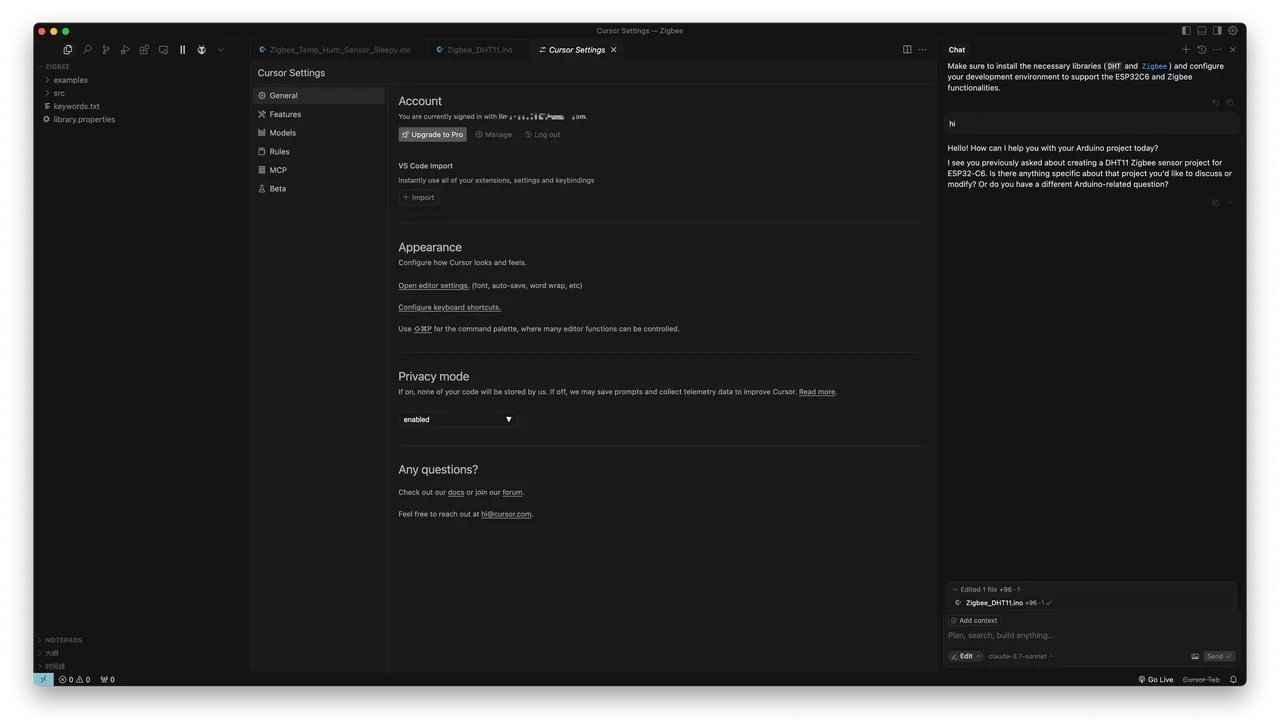Close the Cursor Settings tab
Screen dimensions: 1280x720
pyautogui.click(x=614, y=49)
